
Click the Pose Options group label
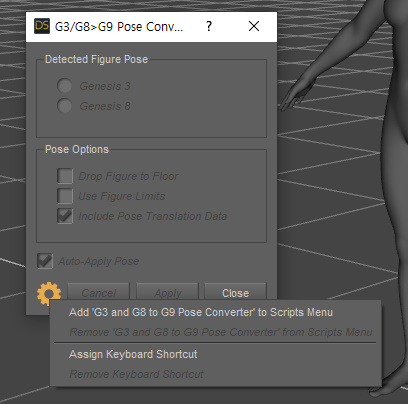click(x=77, y=149)
